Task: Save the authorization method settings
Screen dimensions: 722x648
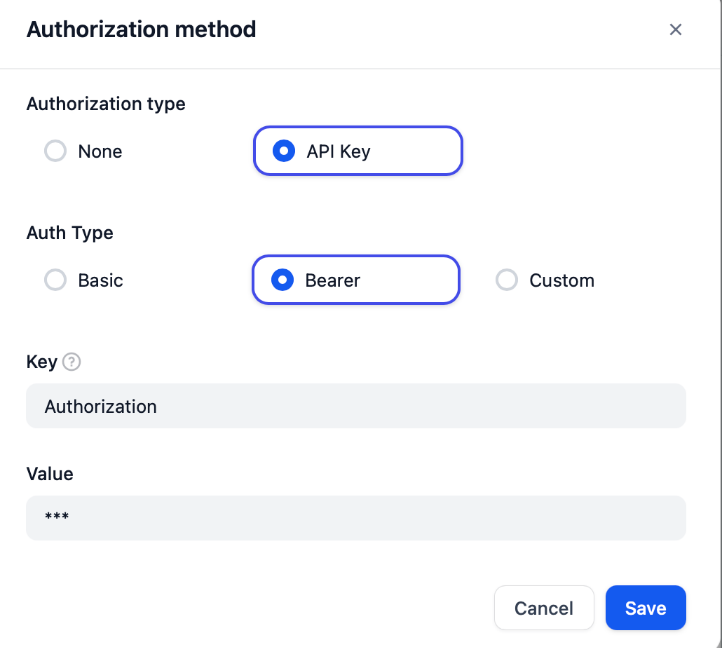Action: click(646, 608)
